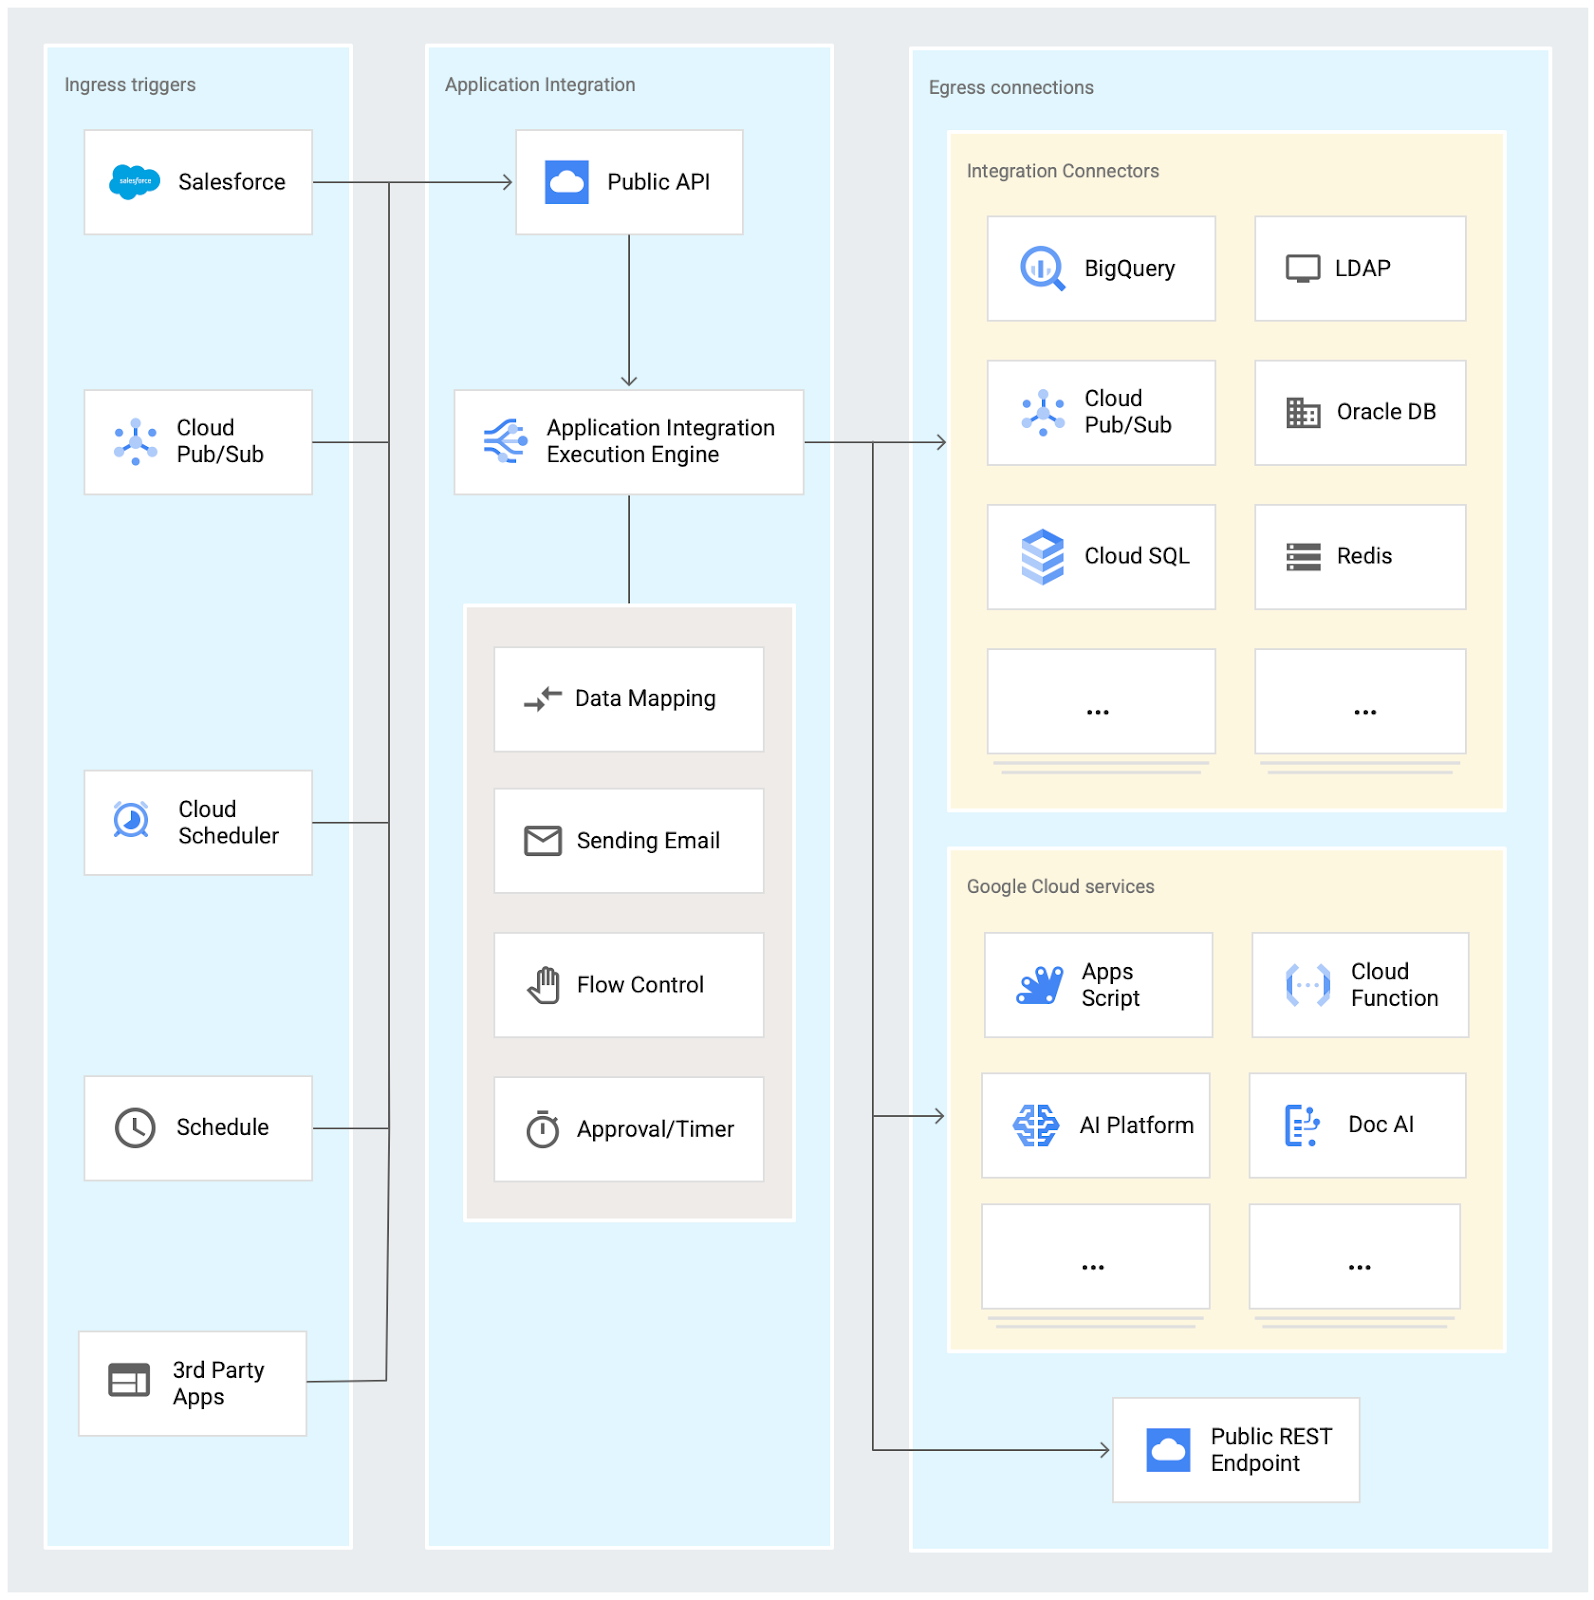Select the Cloud Scheduler label

tap(229, 822)
